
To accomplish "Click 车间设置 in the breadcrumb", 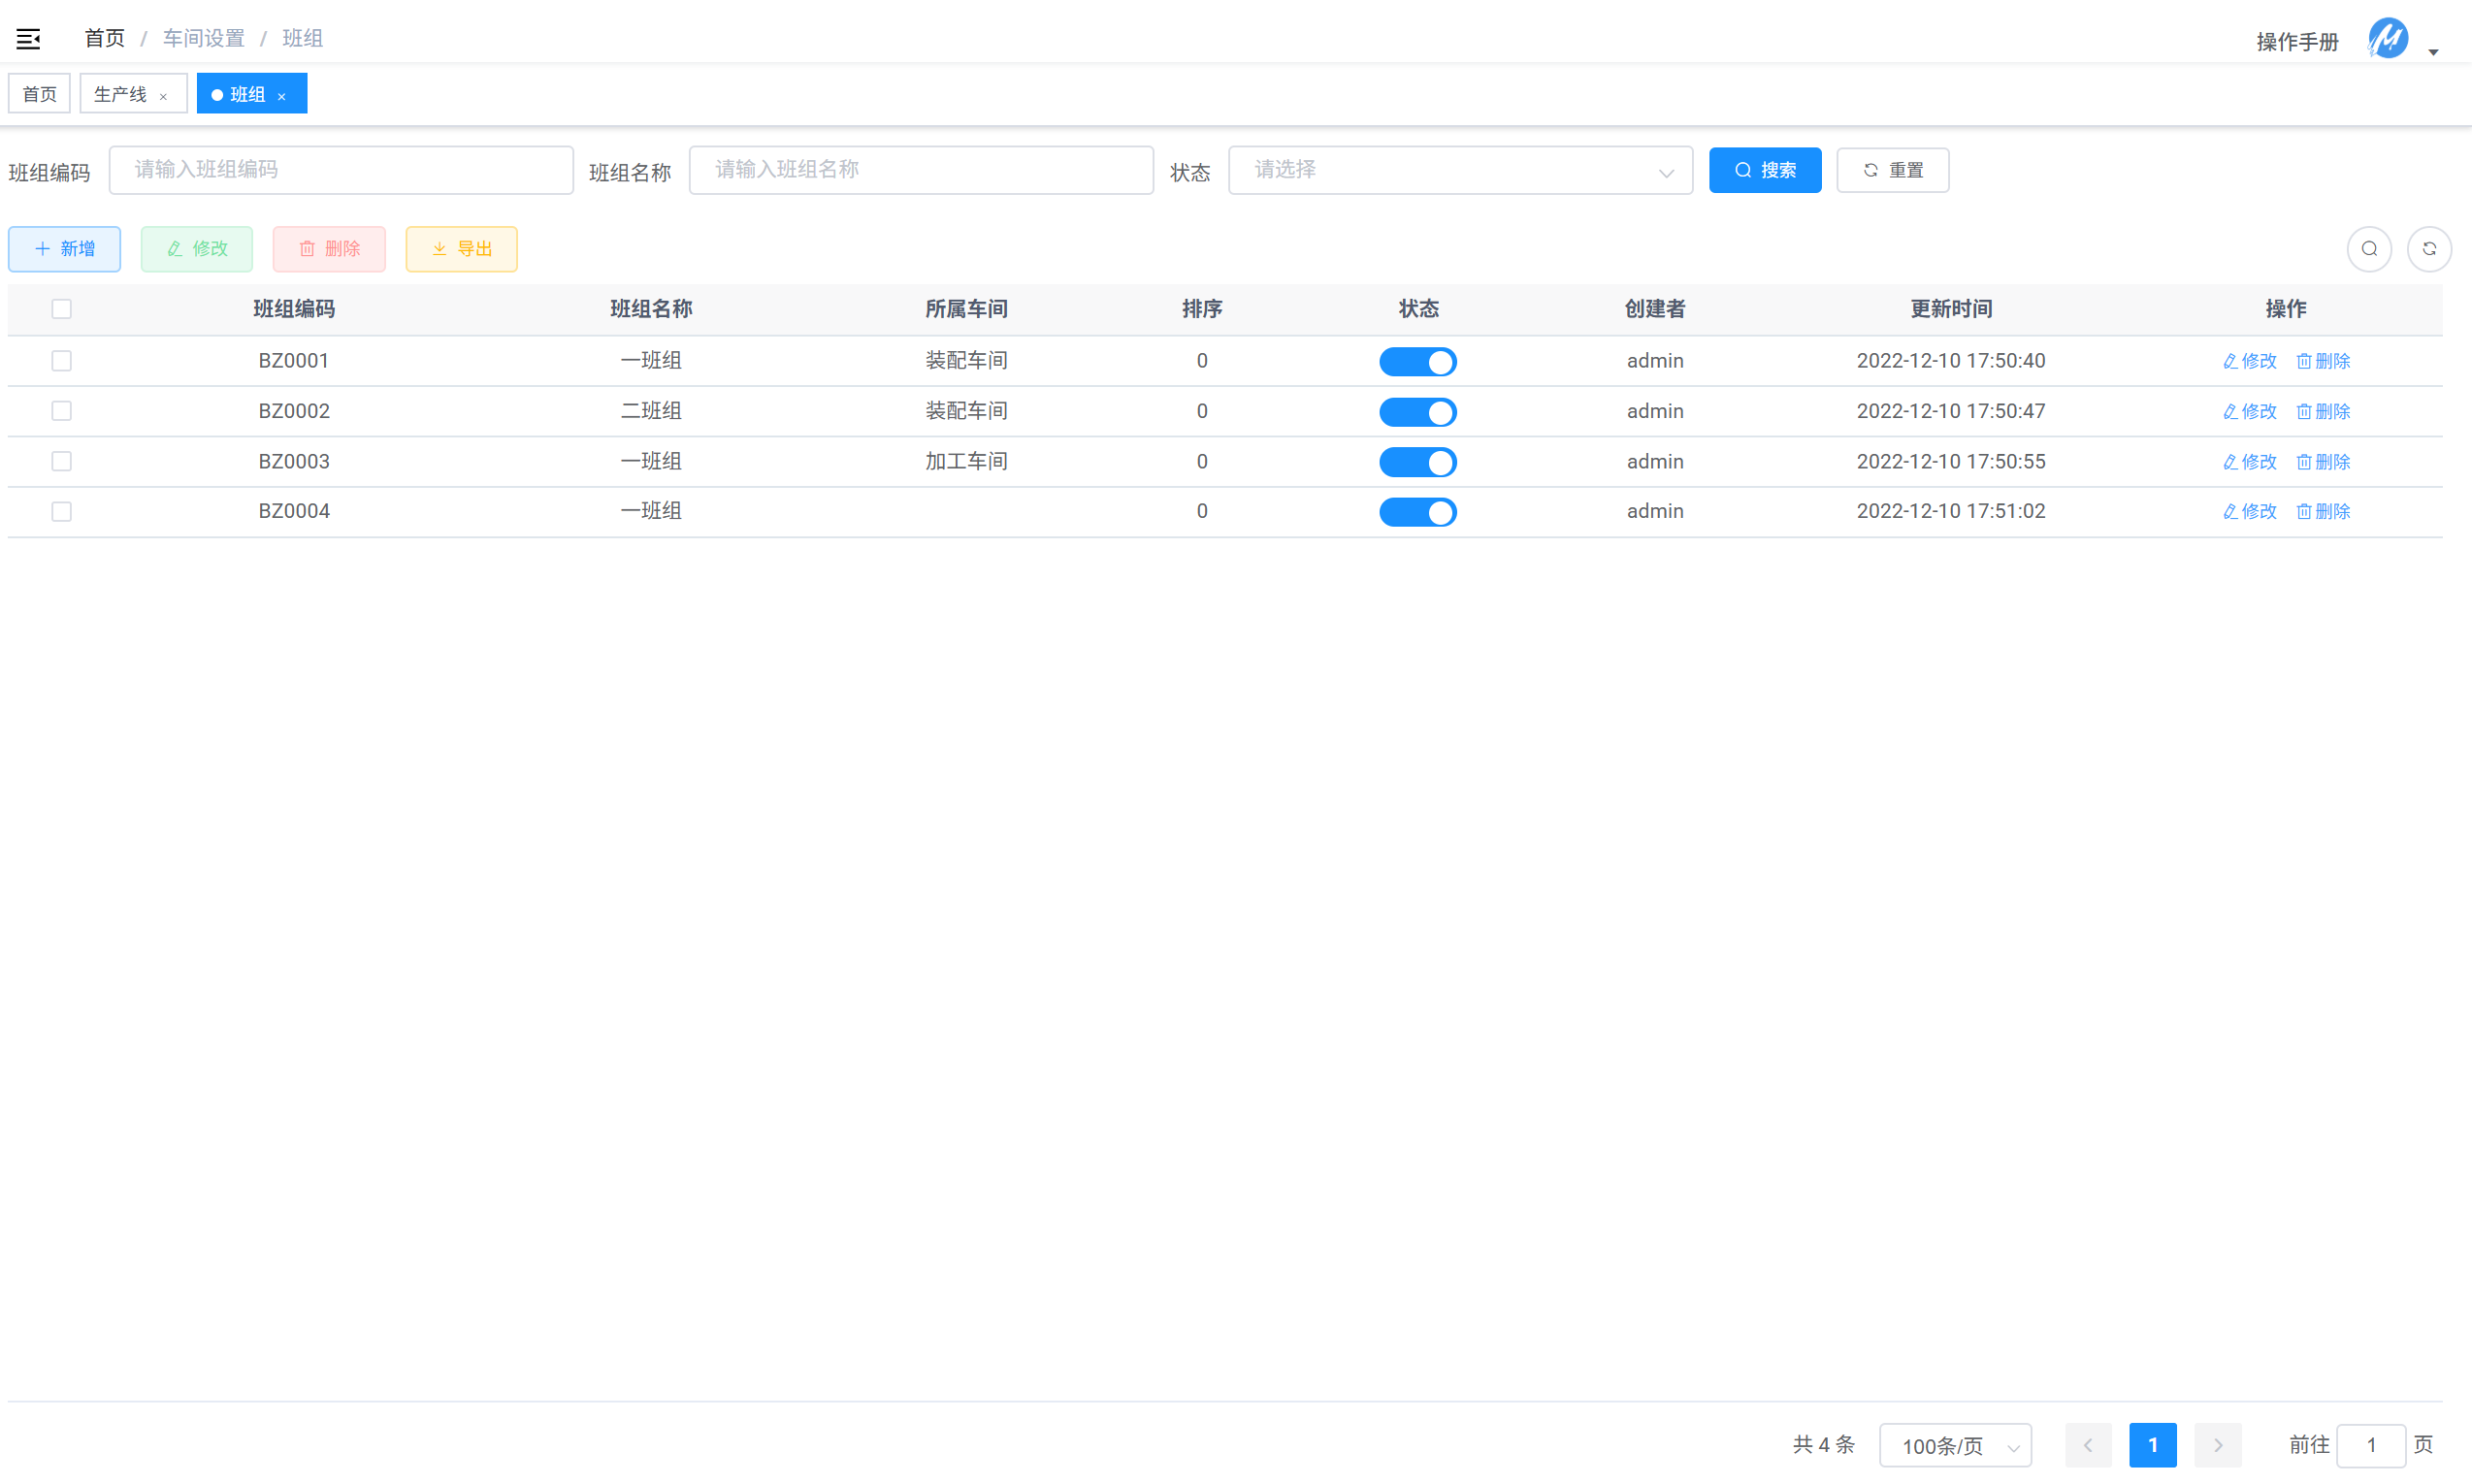I will pos(203,38).
